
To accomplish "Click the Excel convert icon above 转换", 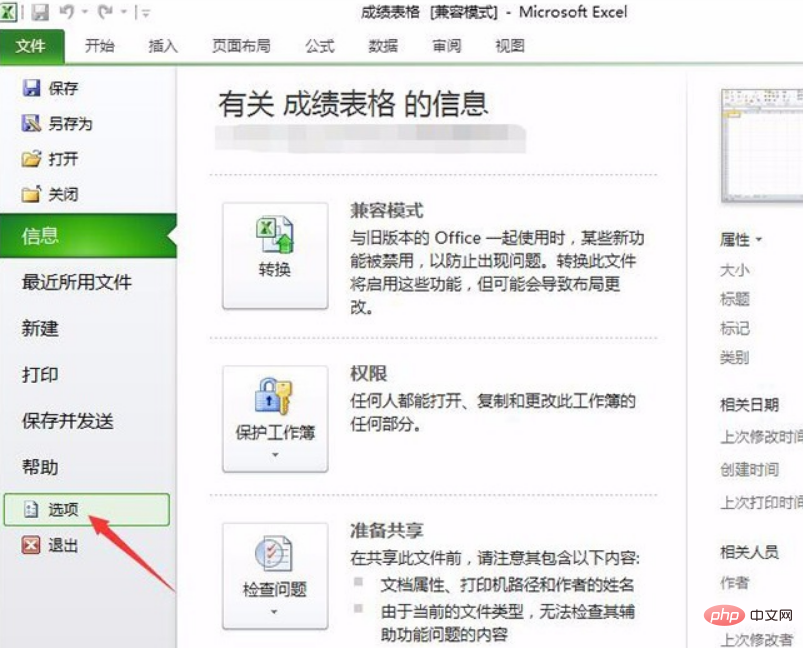I will (x=275, y=235).
